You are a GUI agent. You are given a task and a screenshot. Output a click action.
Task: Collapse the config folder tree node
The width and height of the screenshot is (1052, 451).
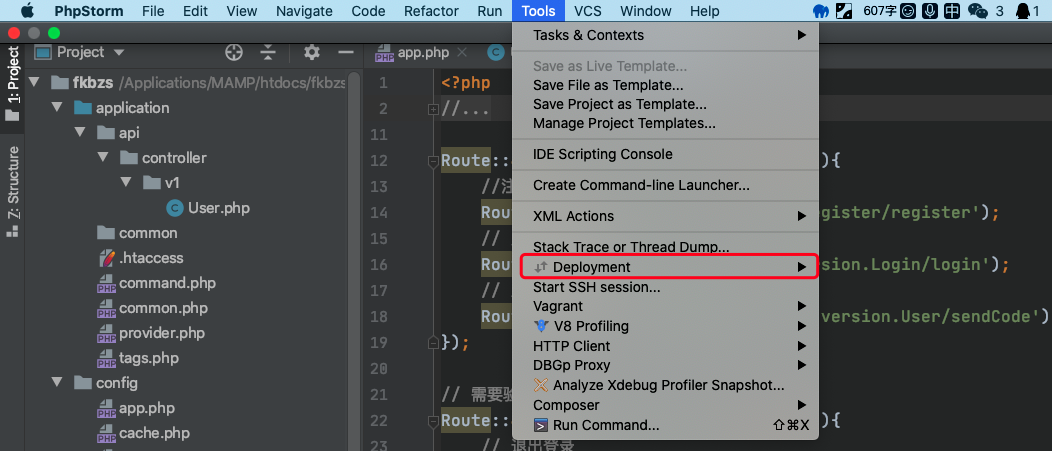[57, 382]
